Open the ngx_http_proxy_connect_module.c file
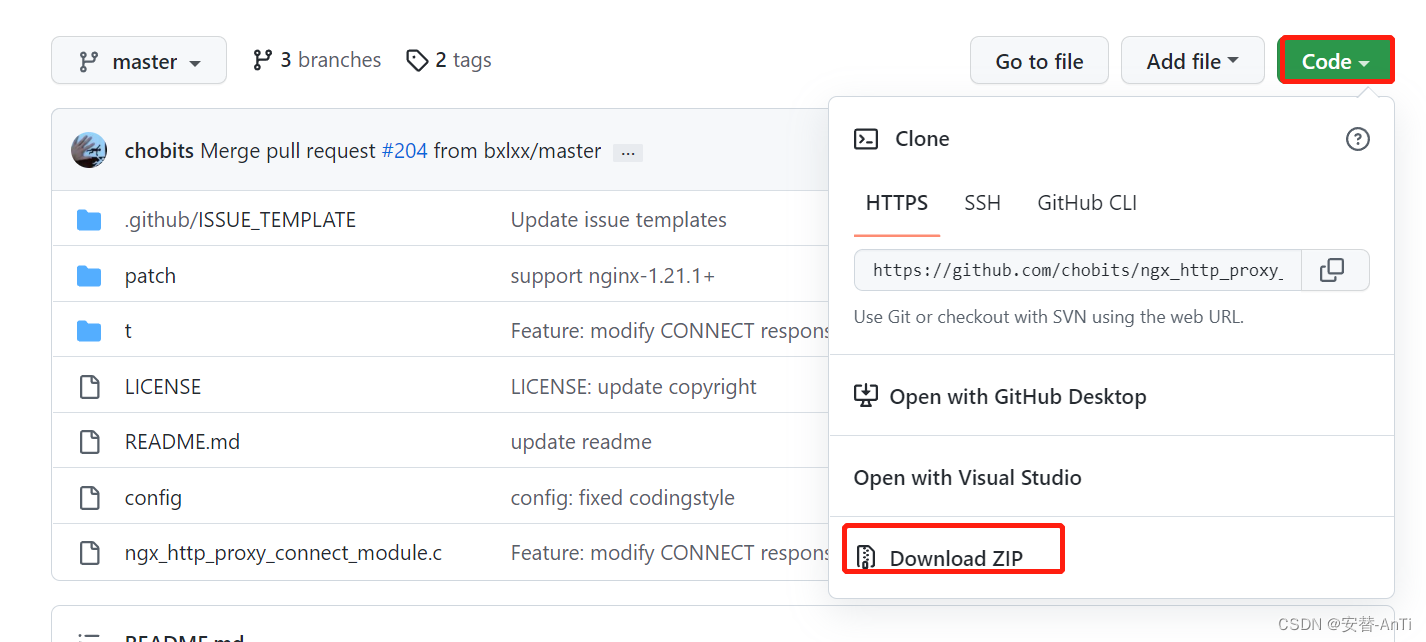This screenshot has width=1426, height=642. [x=283, y=553]
